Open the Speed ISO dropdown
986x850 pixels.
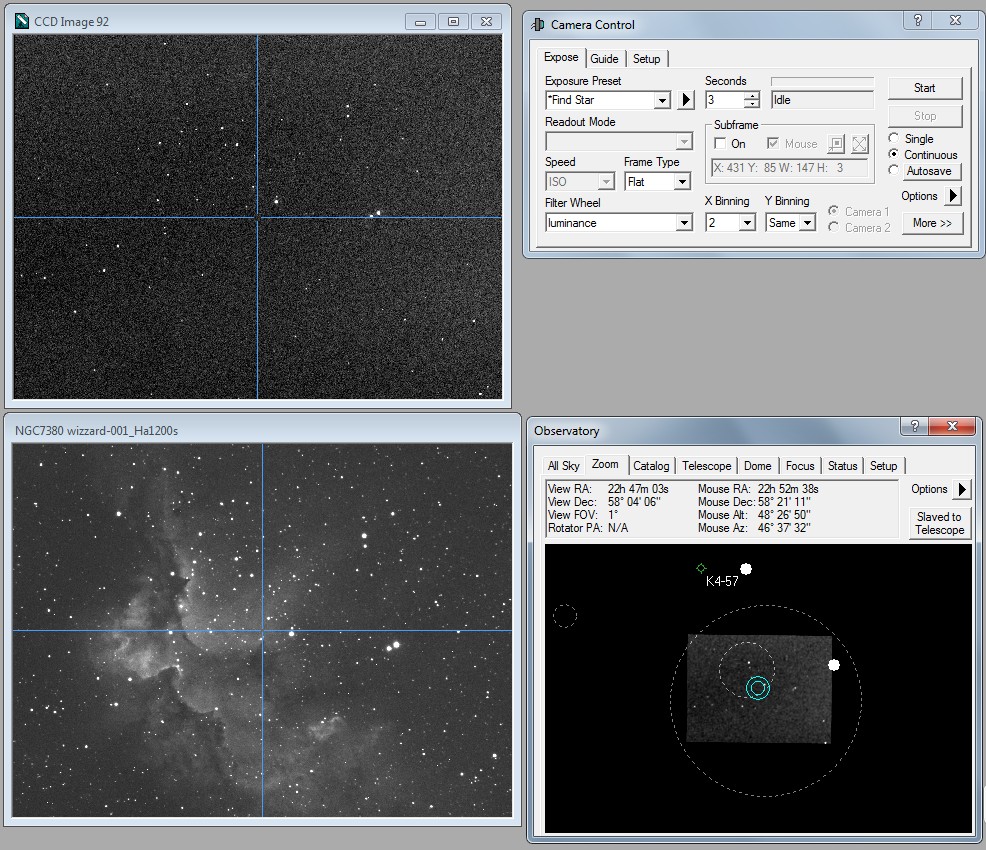606,182
